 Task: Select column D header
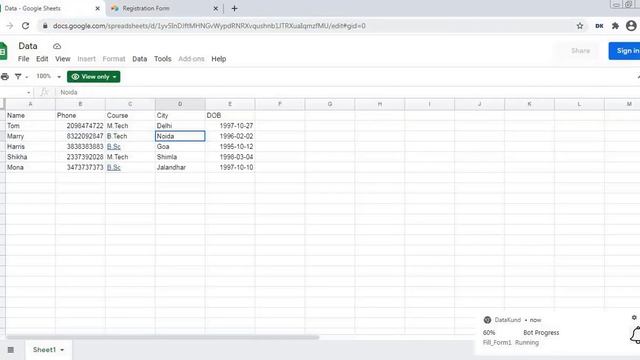(180, 104)
